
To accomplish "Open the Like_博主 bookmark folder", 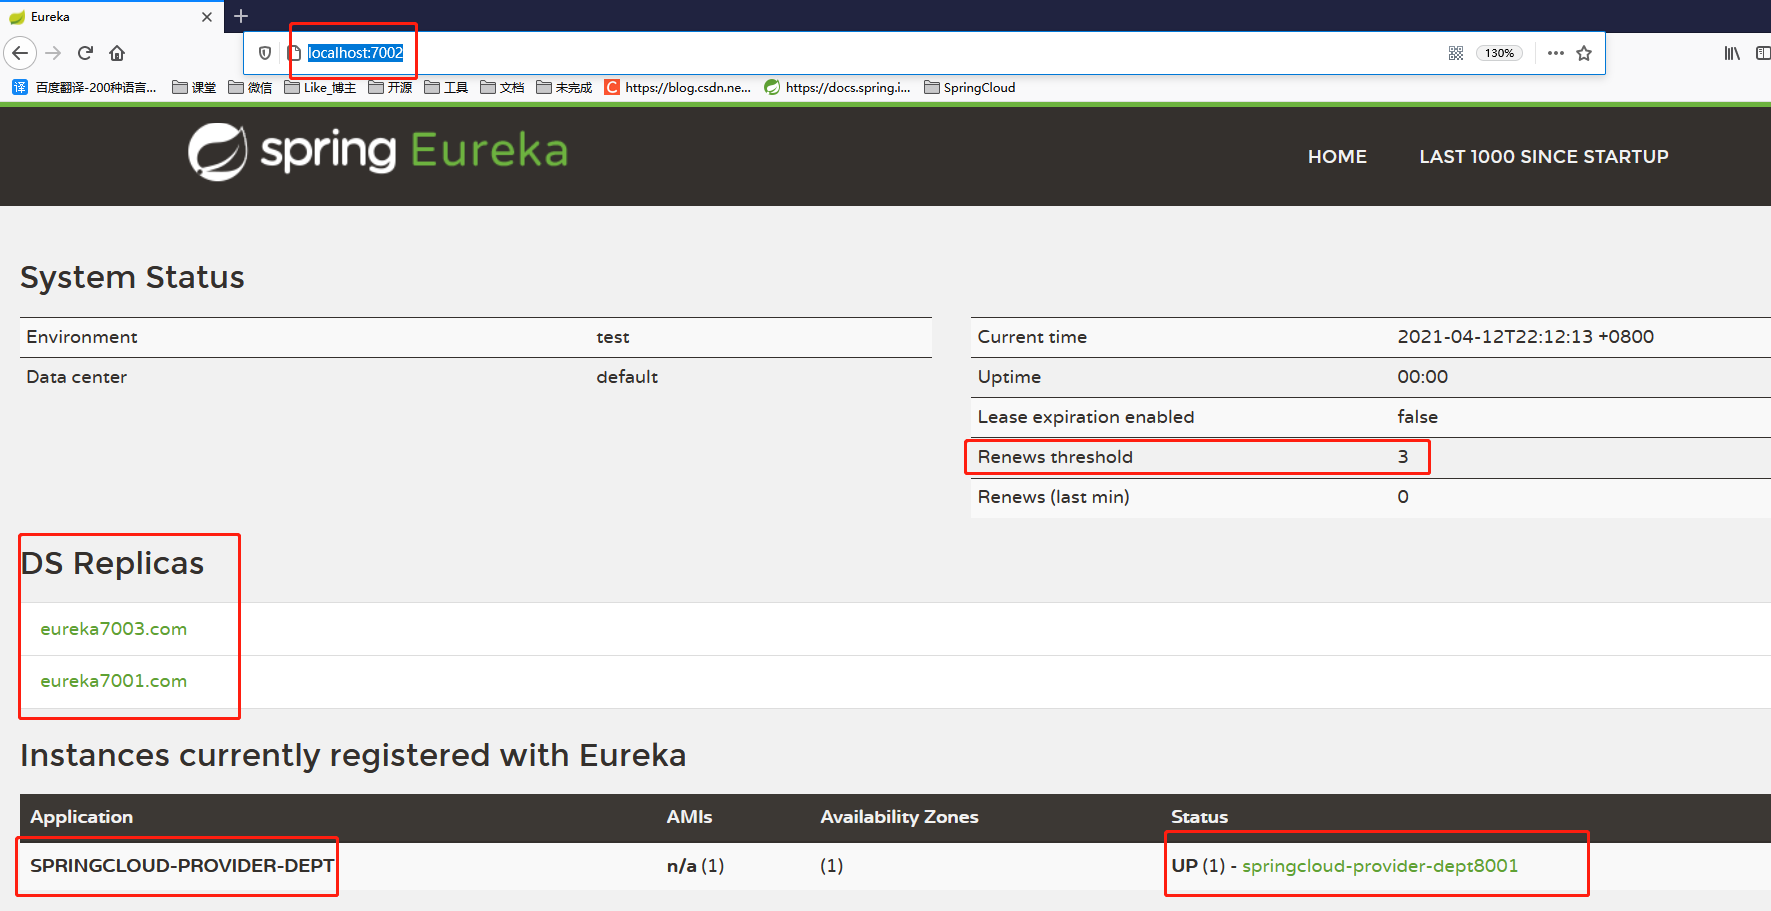I will point(320,88).
